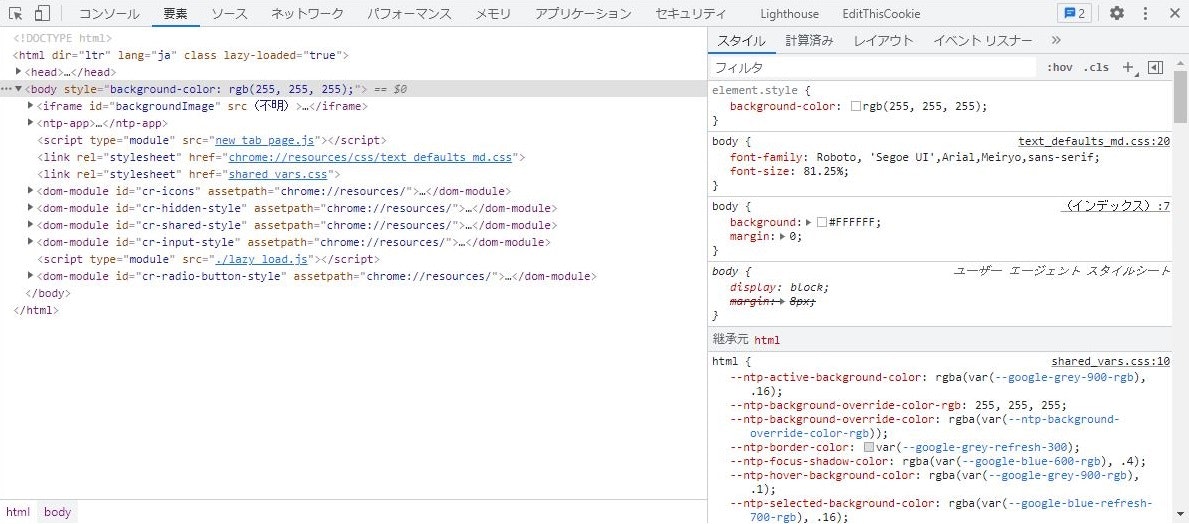Show more sidebar tabs with the » chevron
Viewport: 1189px width, 524px height.
pos(1056,41)
